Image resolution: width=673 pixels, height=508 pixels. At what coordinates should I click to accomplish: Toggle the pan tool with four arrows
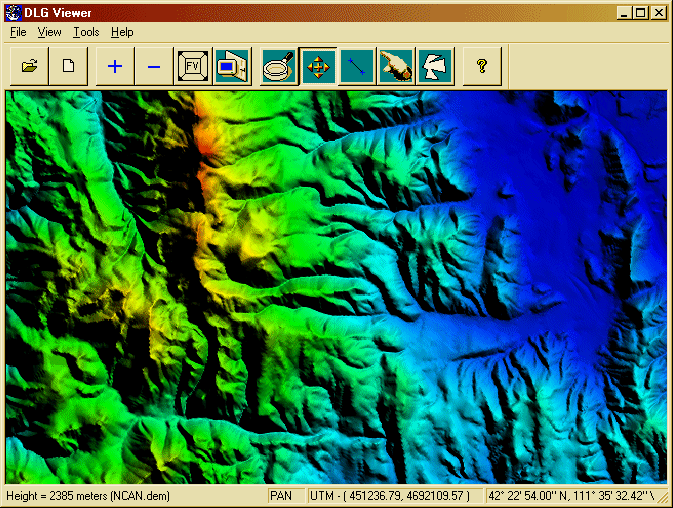coord(317,67)
